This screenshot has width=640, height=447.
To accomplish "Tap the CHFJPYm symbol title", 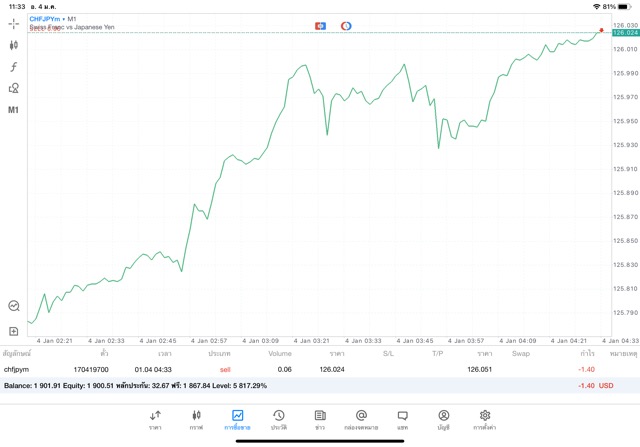I will tap(45, 19).
